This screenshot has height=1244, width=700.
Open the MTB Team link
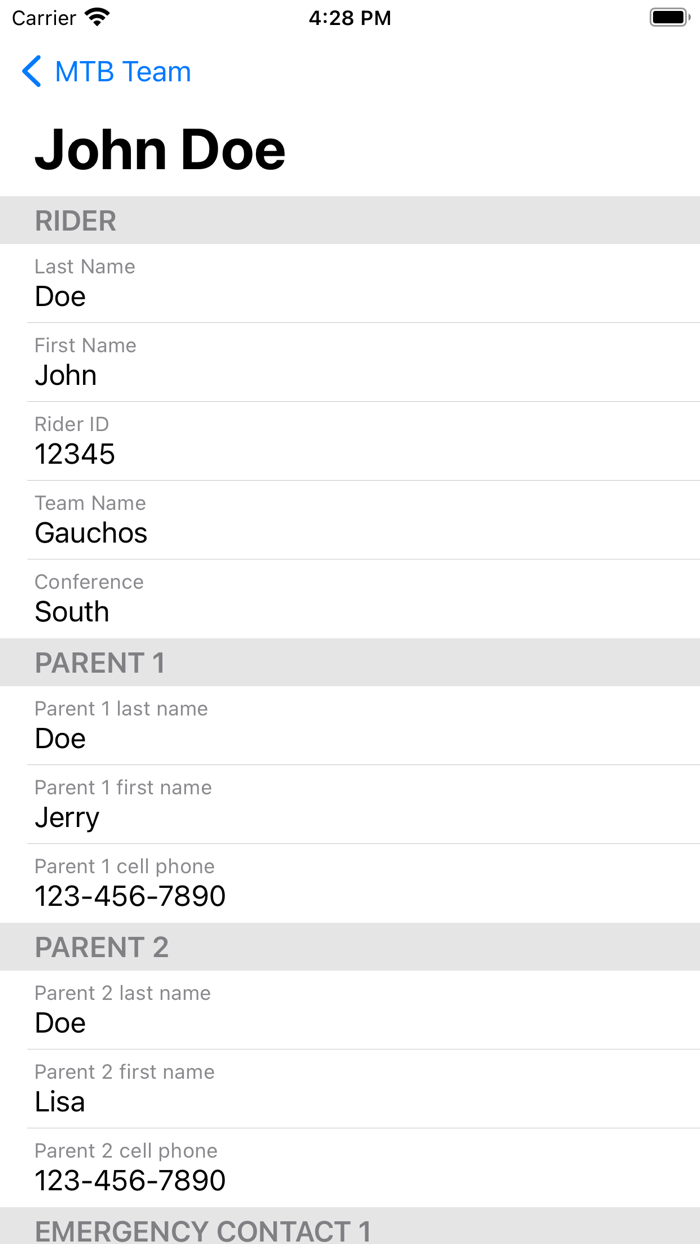pos(124,71)
